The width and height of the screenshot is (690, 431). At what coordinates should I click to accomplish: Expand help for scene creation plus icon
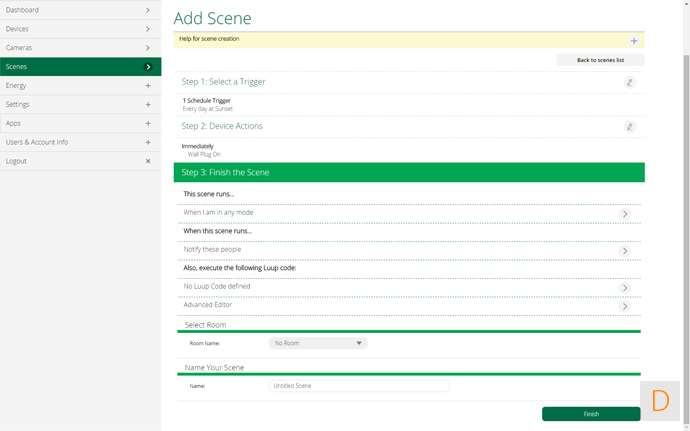tap(633, 41)
